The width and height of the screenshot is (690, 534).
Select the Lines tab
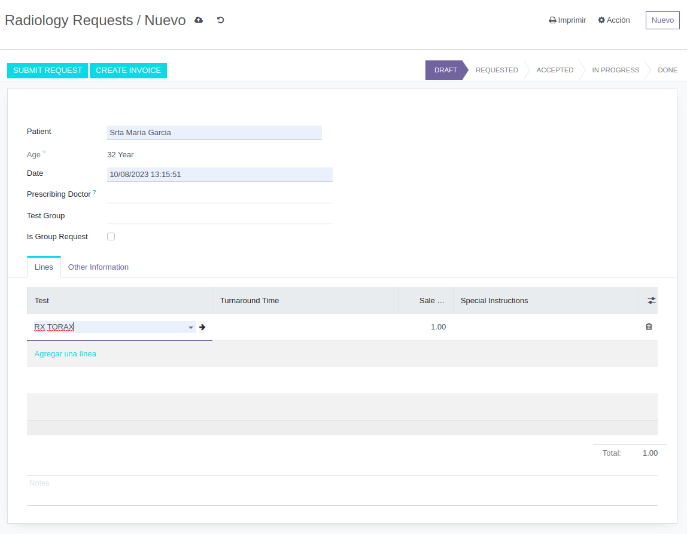point(44,267)
